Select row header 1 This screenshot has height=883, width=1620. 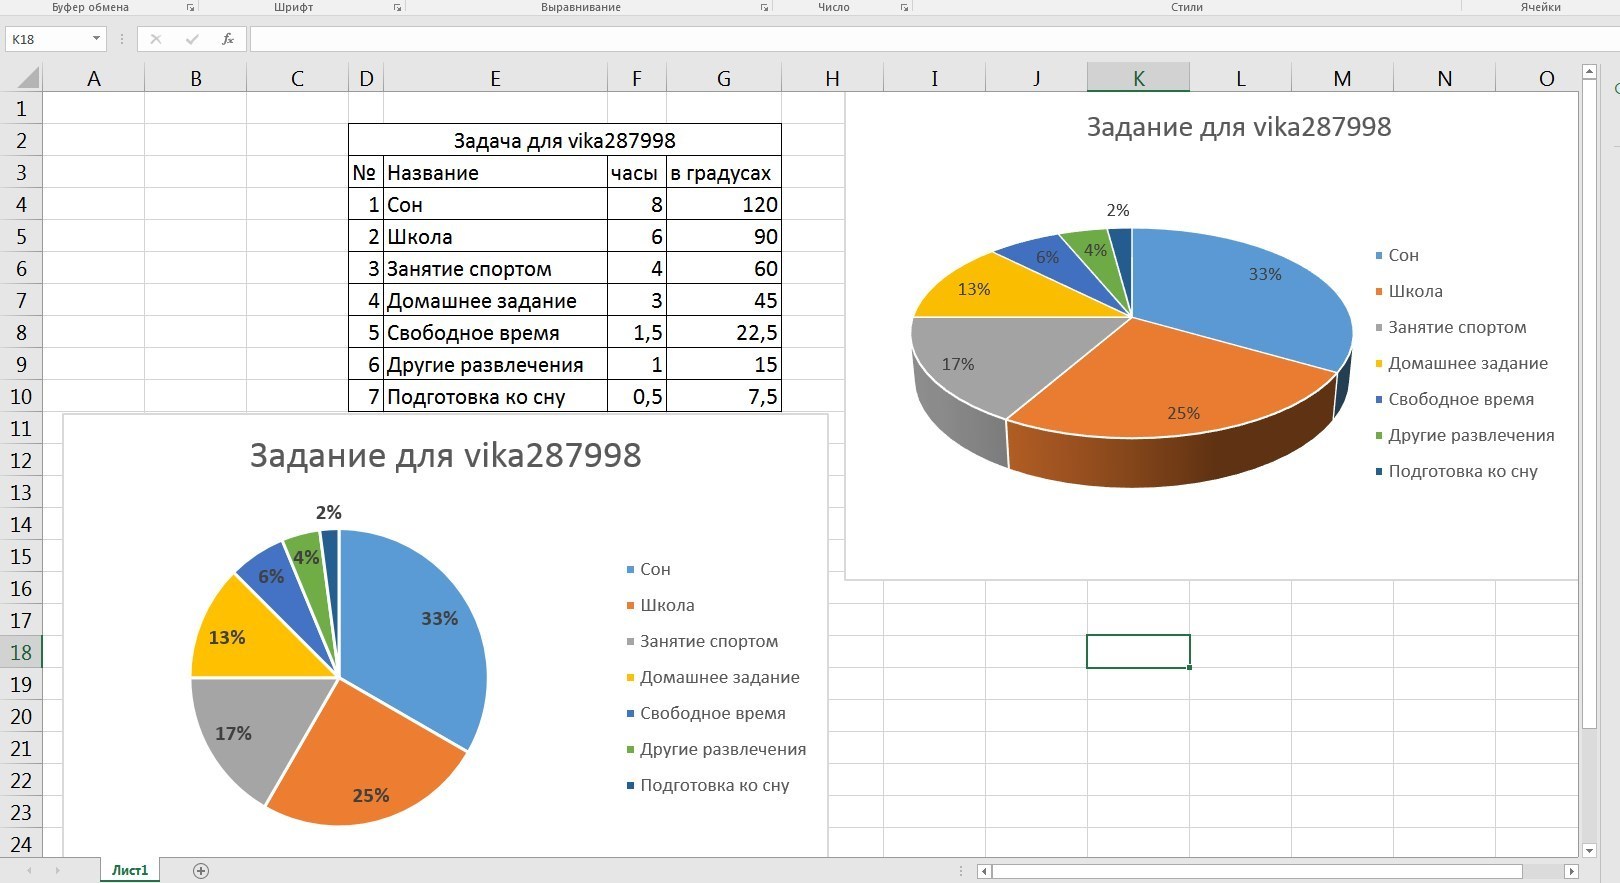21,108
